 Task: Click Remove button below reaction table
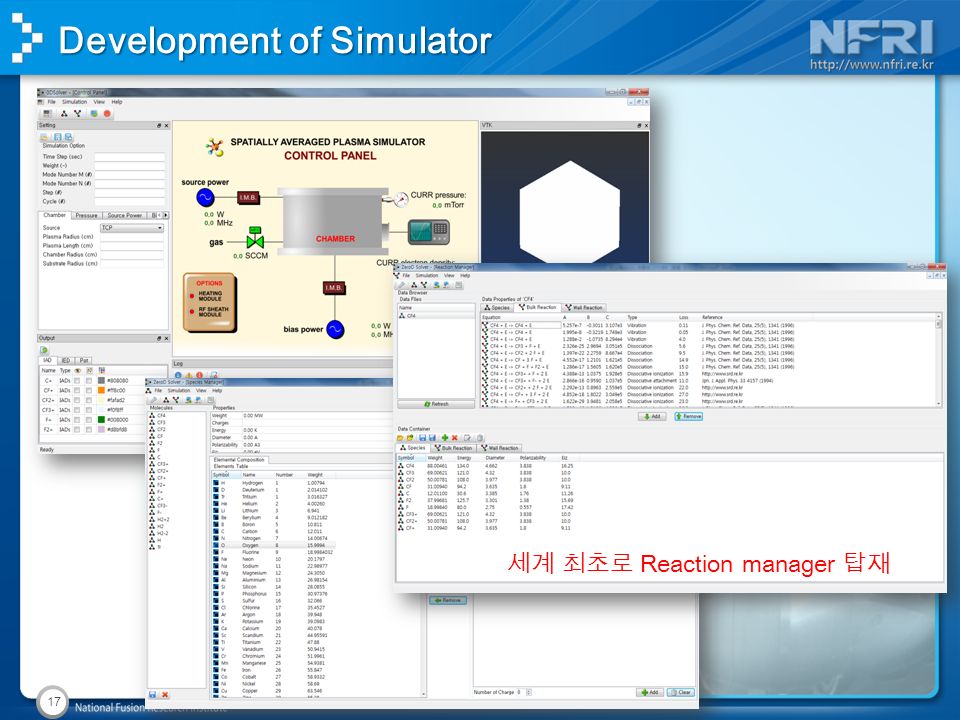(x=689, y=416)
